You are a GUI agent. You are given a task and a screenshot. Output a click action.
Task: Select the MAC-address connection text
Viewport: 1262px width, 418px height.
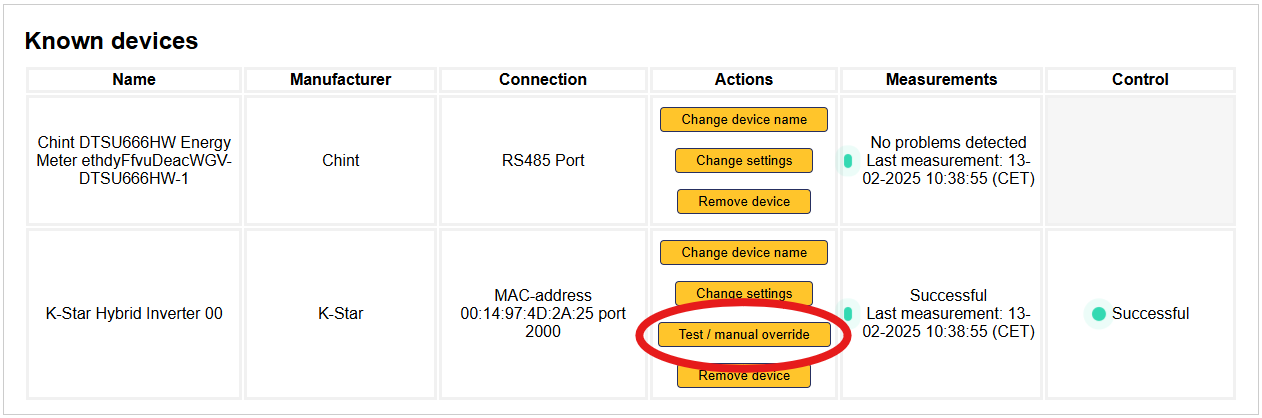point(543,313)
